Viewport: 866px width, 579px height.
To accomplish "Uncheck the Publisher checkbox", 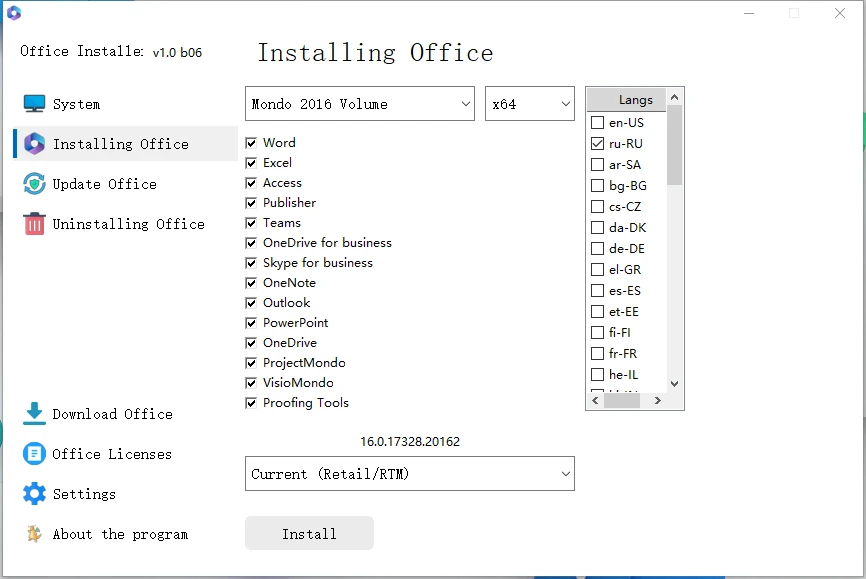I will click(x=251, y=203).
